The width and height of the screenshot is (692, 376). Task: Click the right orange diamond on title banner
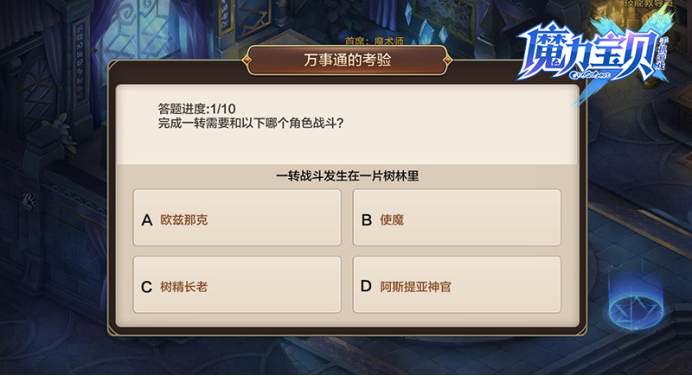click(x=448, y=60)
